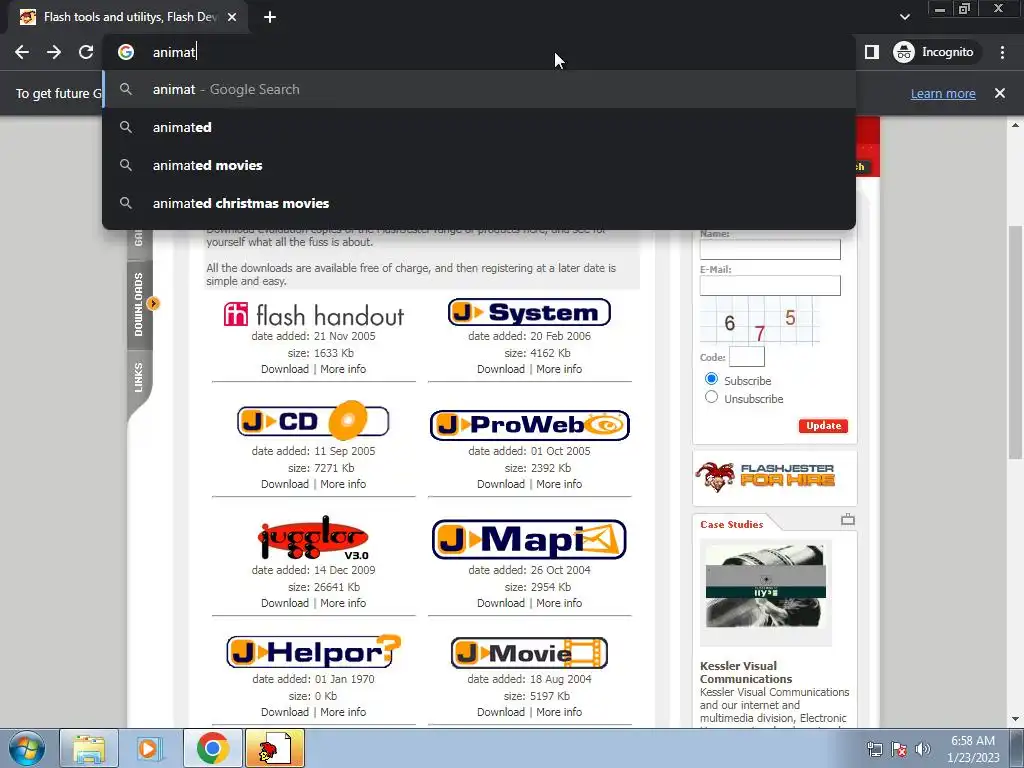Choose 'animated movies' suggestion
The width and height of the screenshot is (1024, 768).
click(x=479, y=165)
